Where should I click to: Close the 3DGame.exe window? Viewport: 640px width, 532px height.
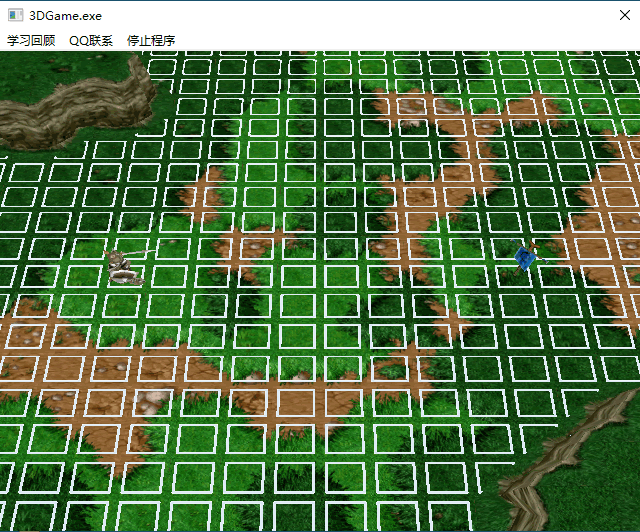[x=616, y=16]
